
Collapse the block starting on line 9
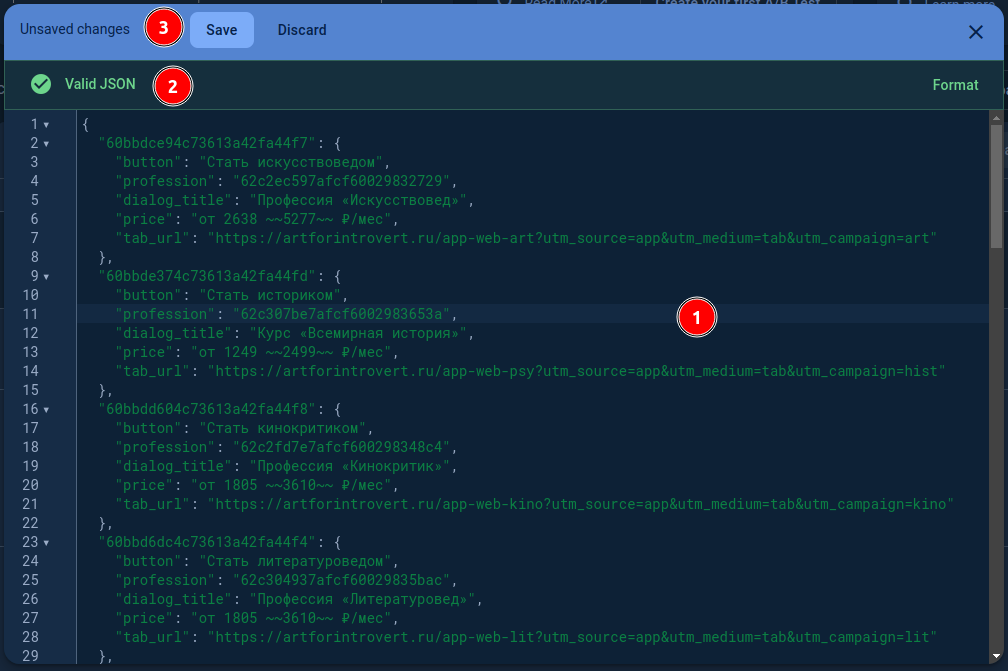(46, 277)
